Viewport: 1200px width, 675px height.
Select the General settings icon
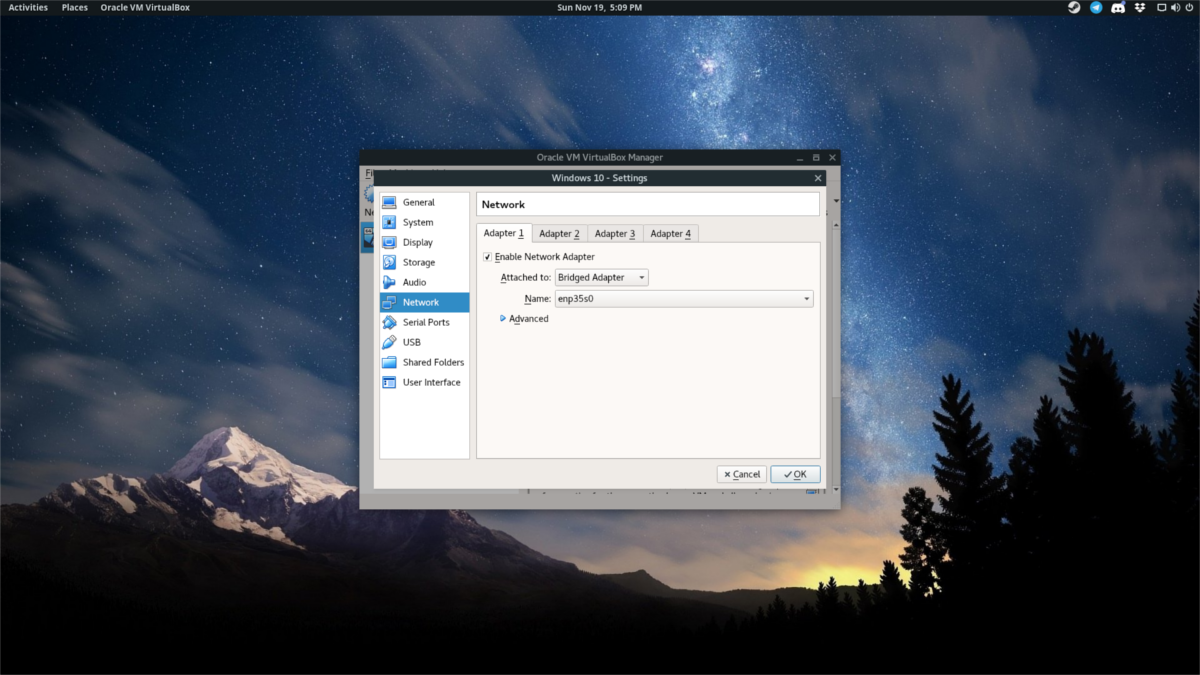pyautogui.click(x=389, y=203)
